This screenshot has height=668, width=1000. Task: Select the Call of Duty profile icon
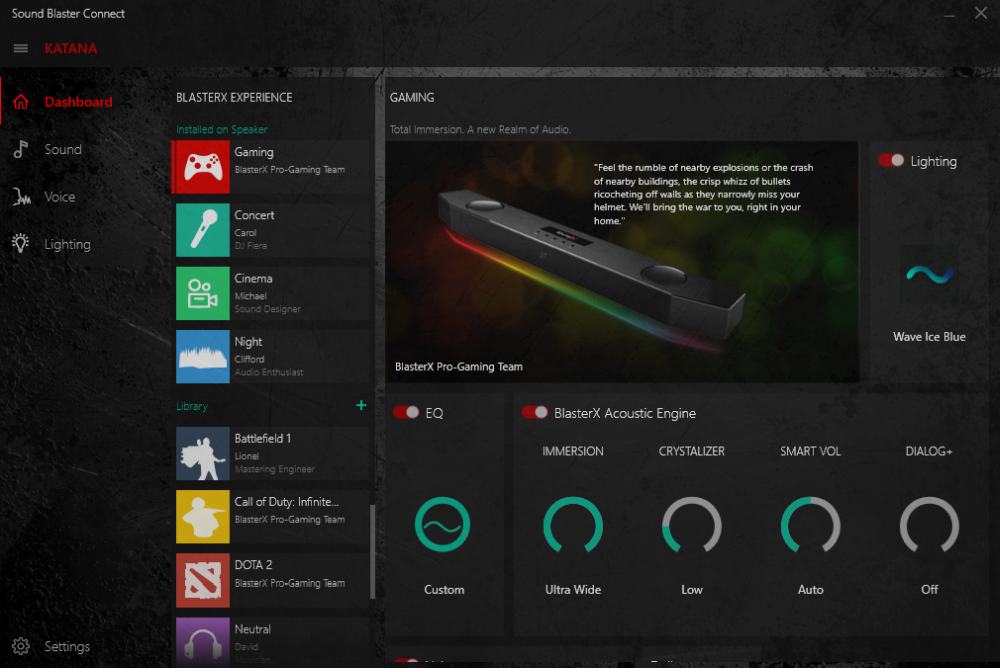[x=203, y=517]
